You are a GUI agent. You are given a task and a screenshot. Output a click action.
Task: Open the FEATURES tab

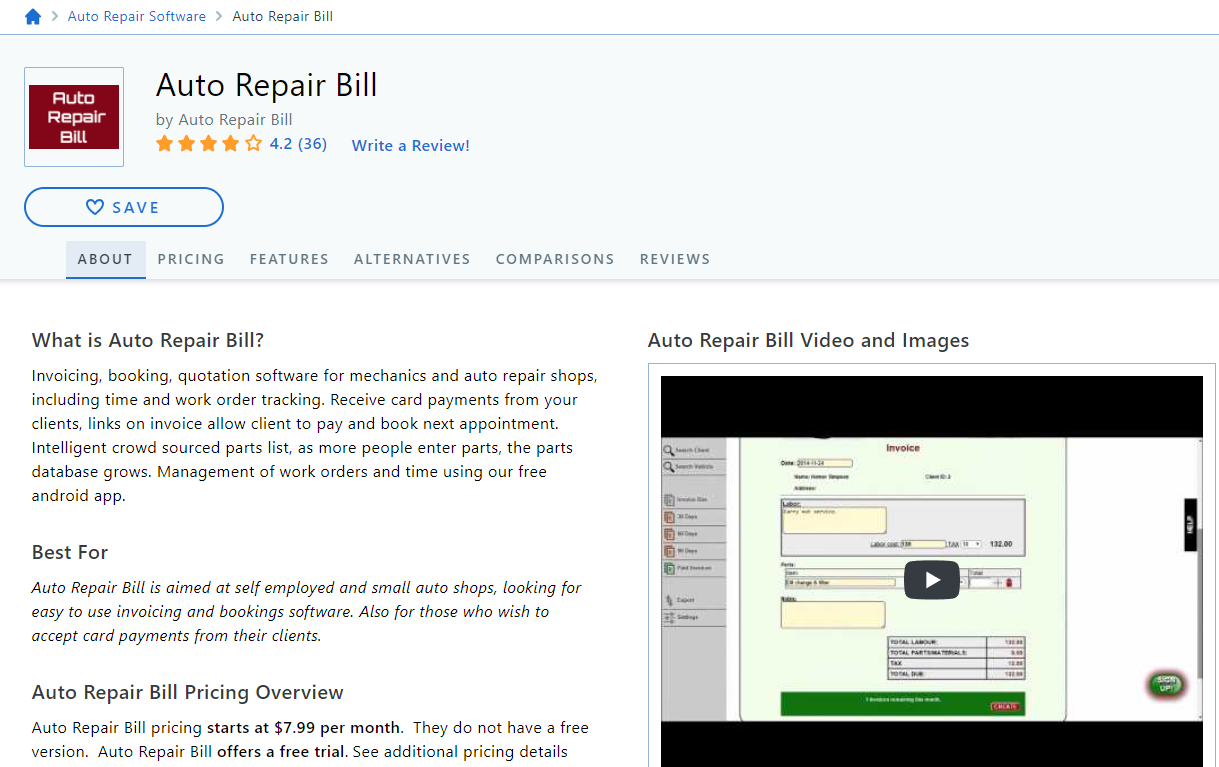coord(289,259)
